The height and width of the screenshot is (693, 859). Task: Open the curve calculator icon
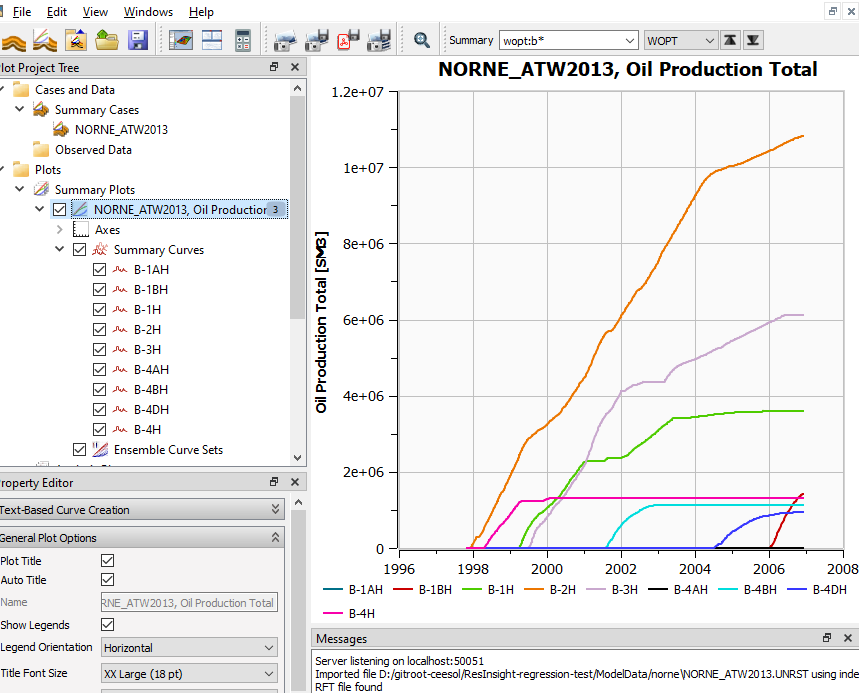click(x=242, y=40)
